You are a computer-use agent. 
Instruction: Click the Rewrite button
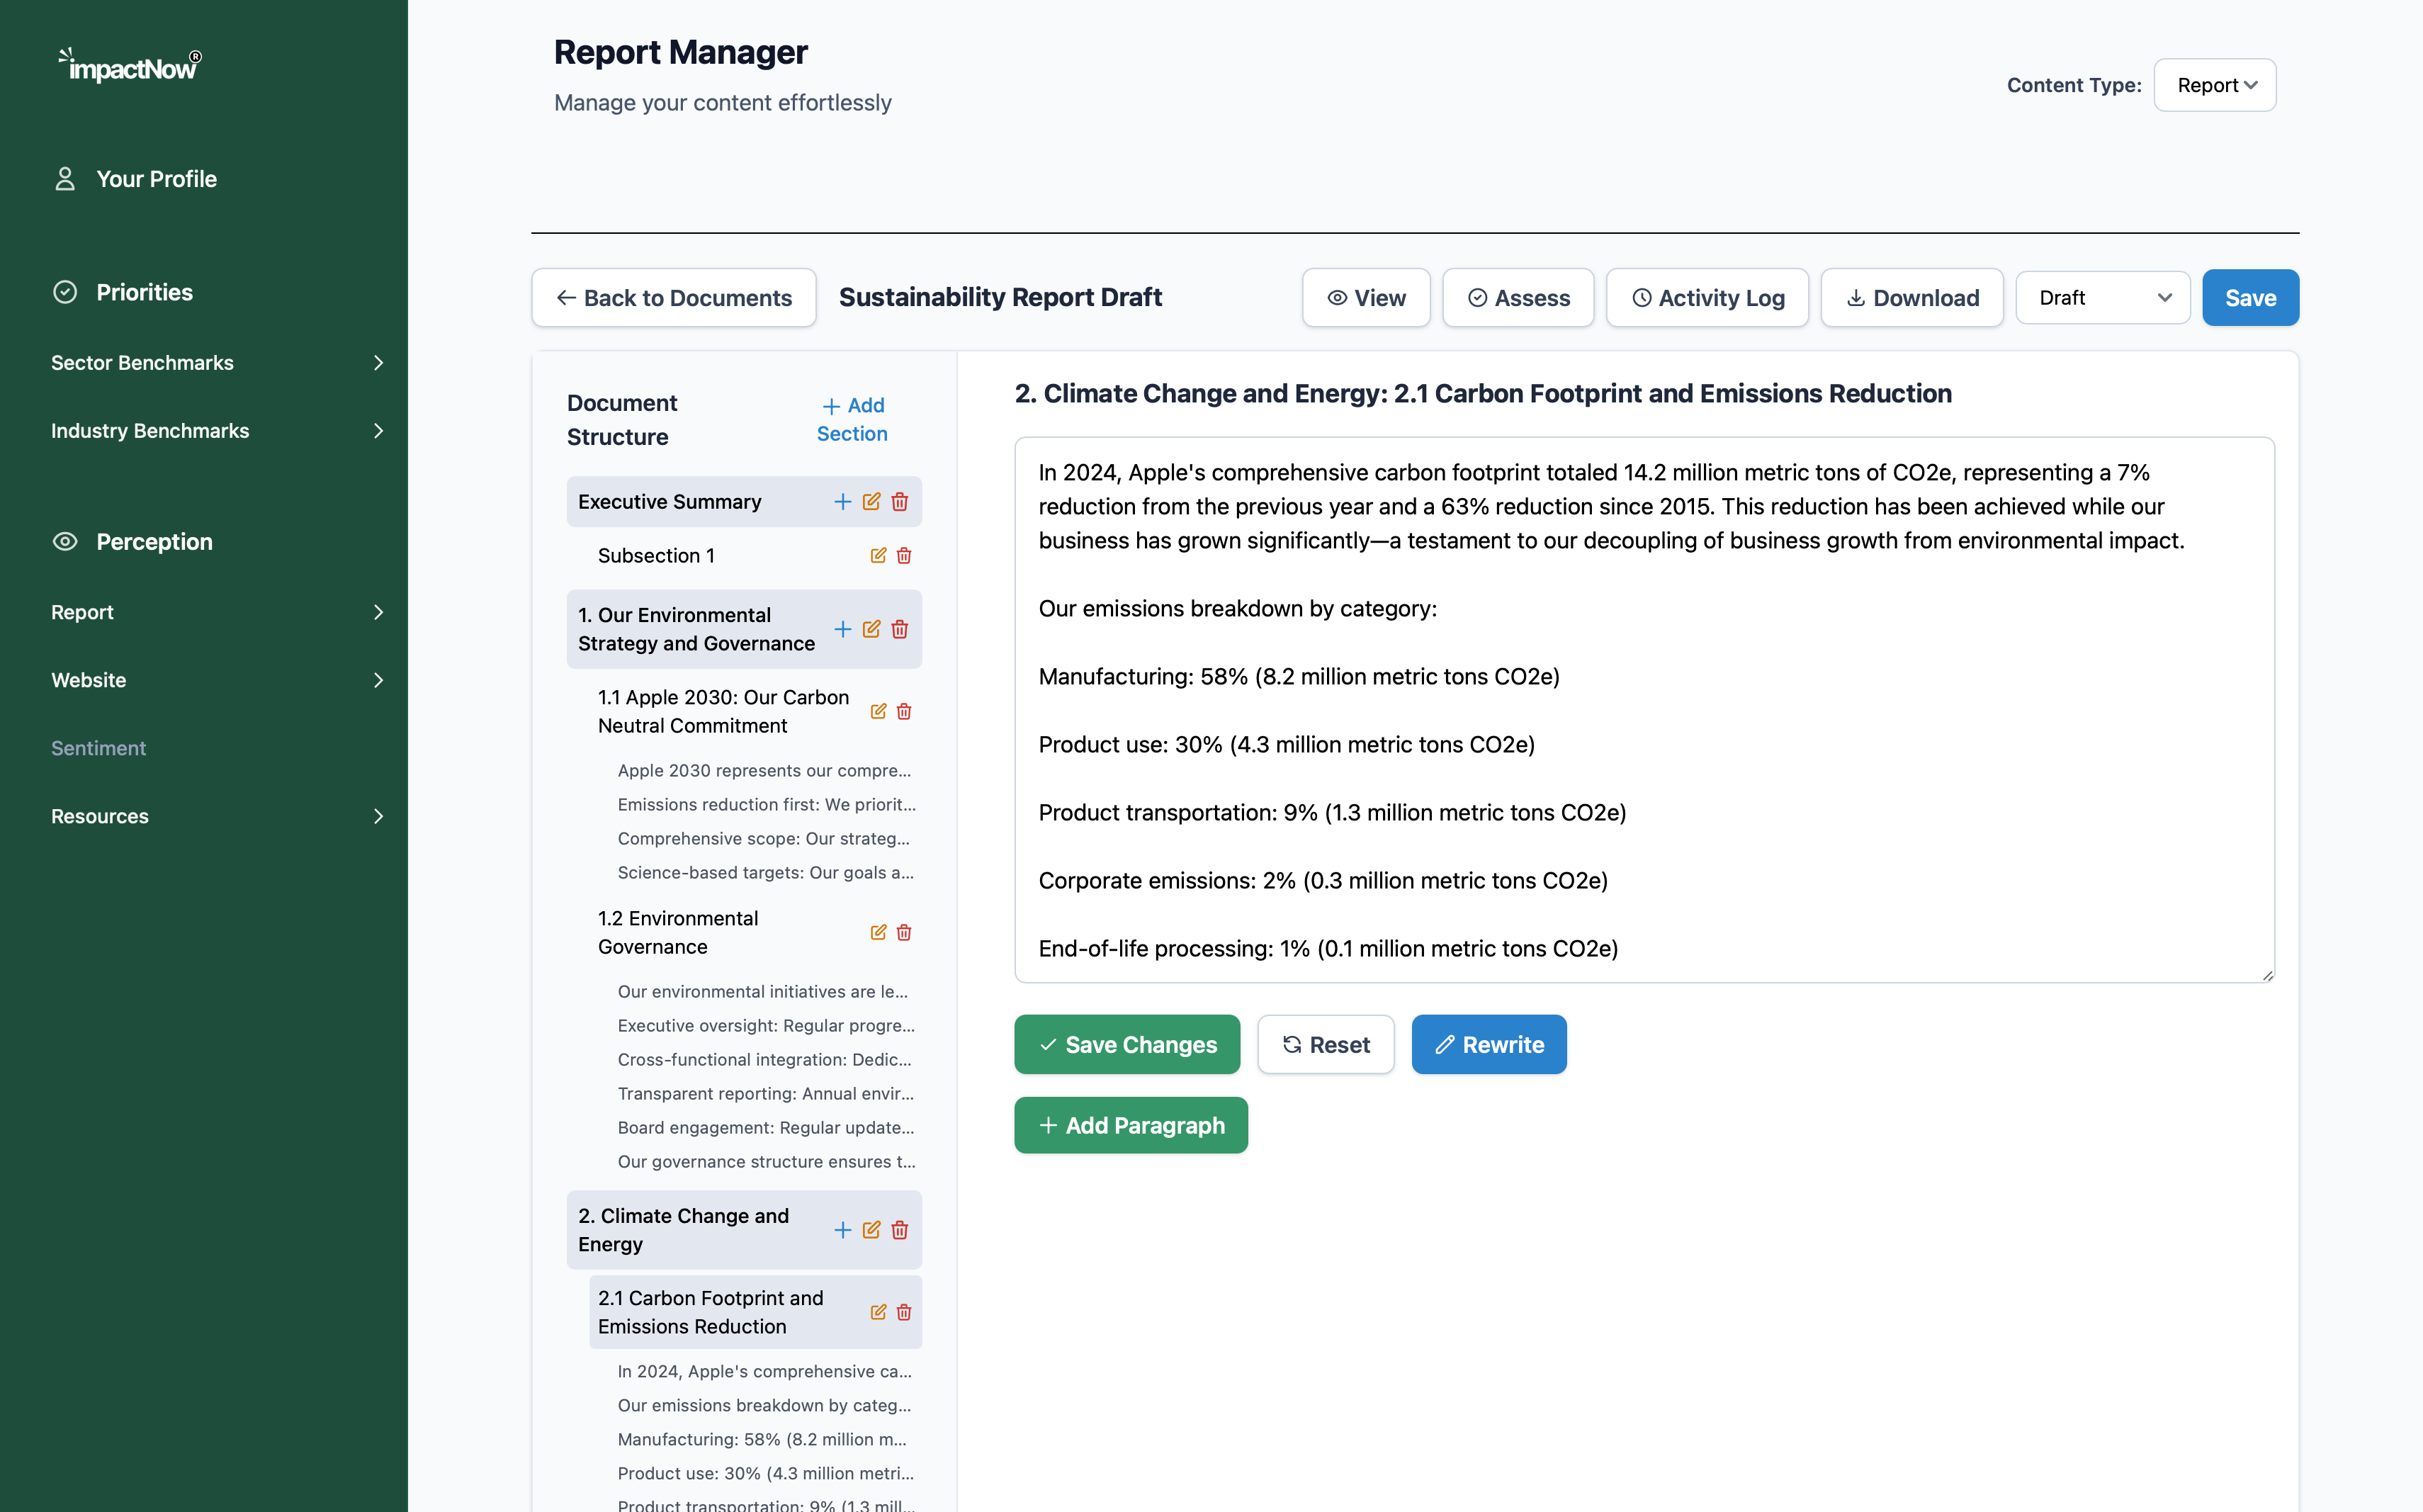(1489, 1045)
